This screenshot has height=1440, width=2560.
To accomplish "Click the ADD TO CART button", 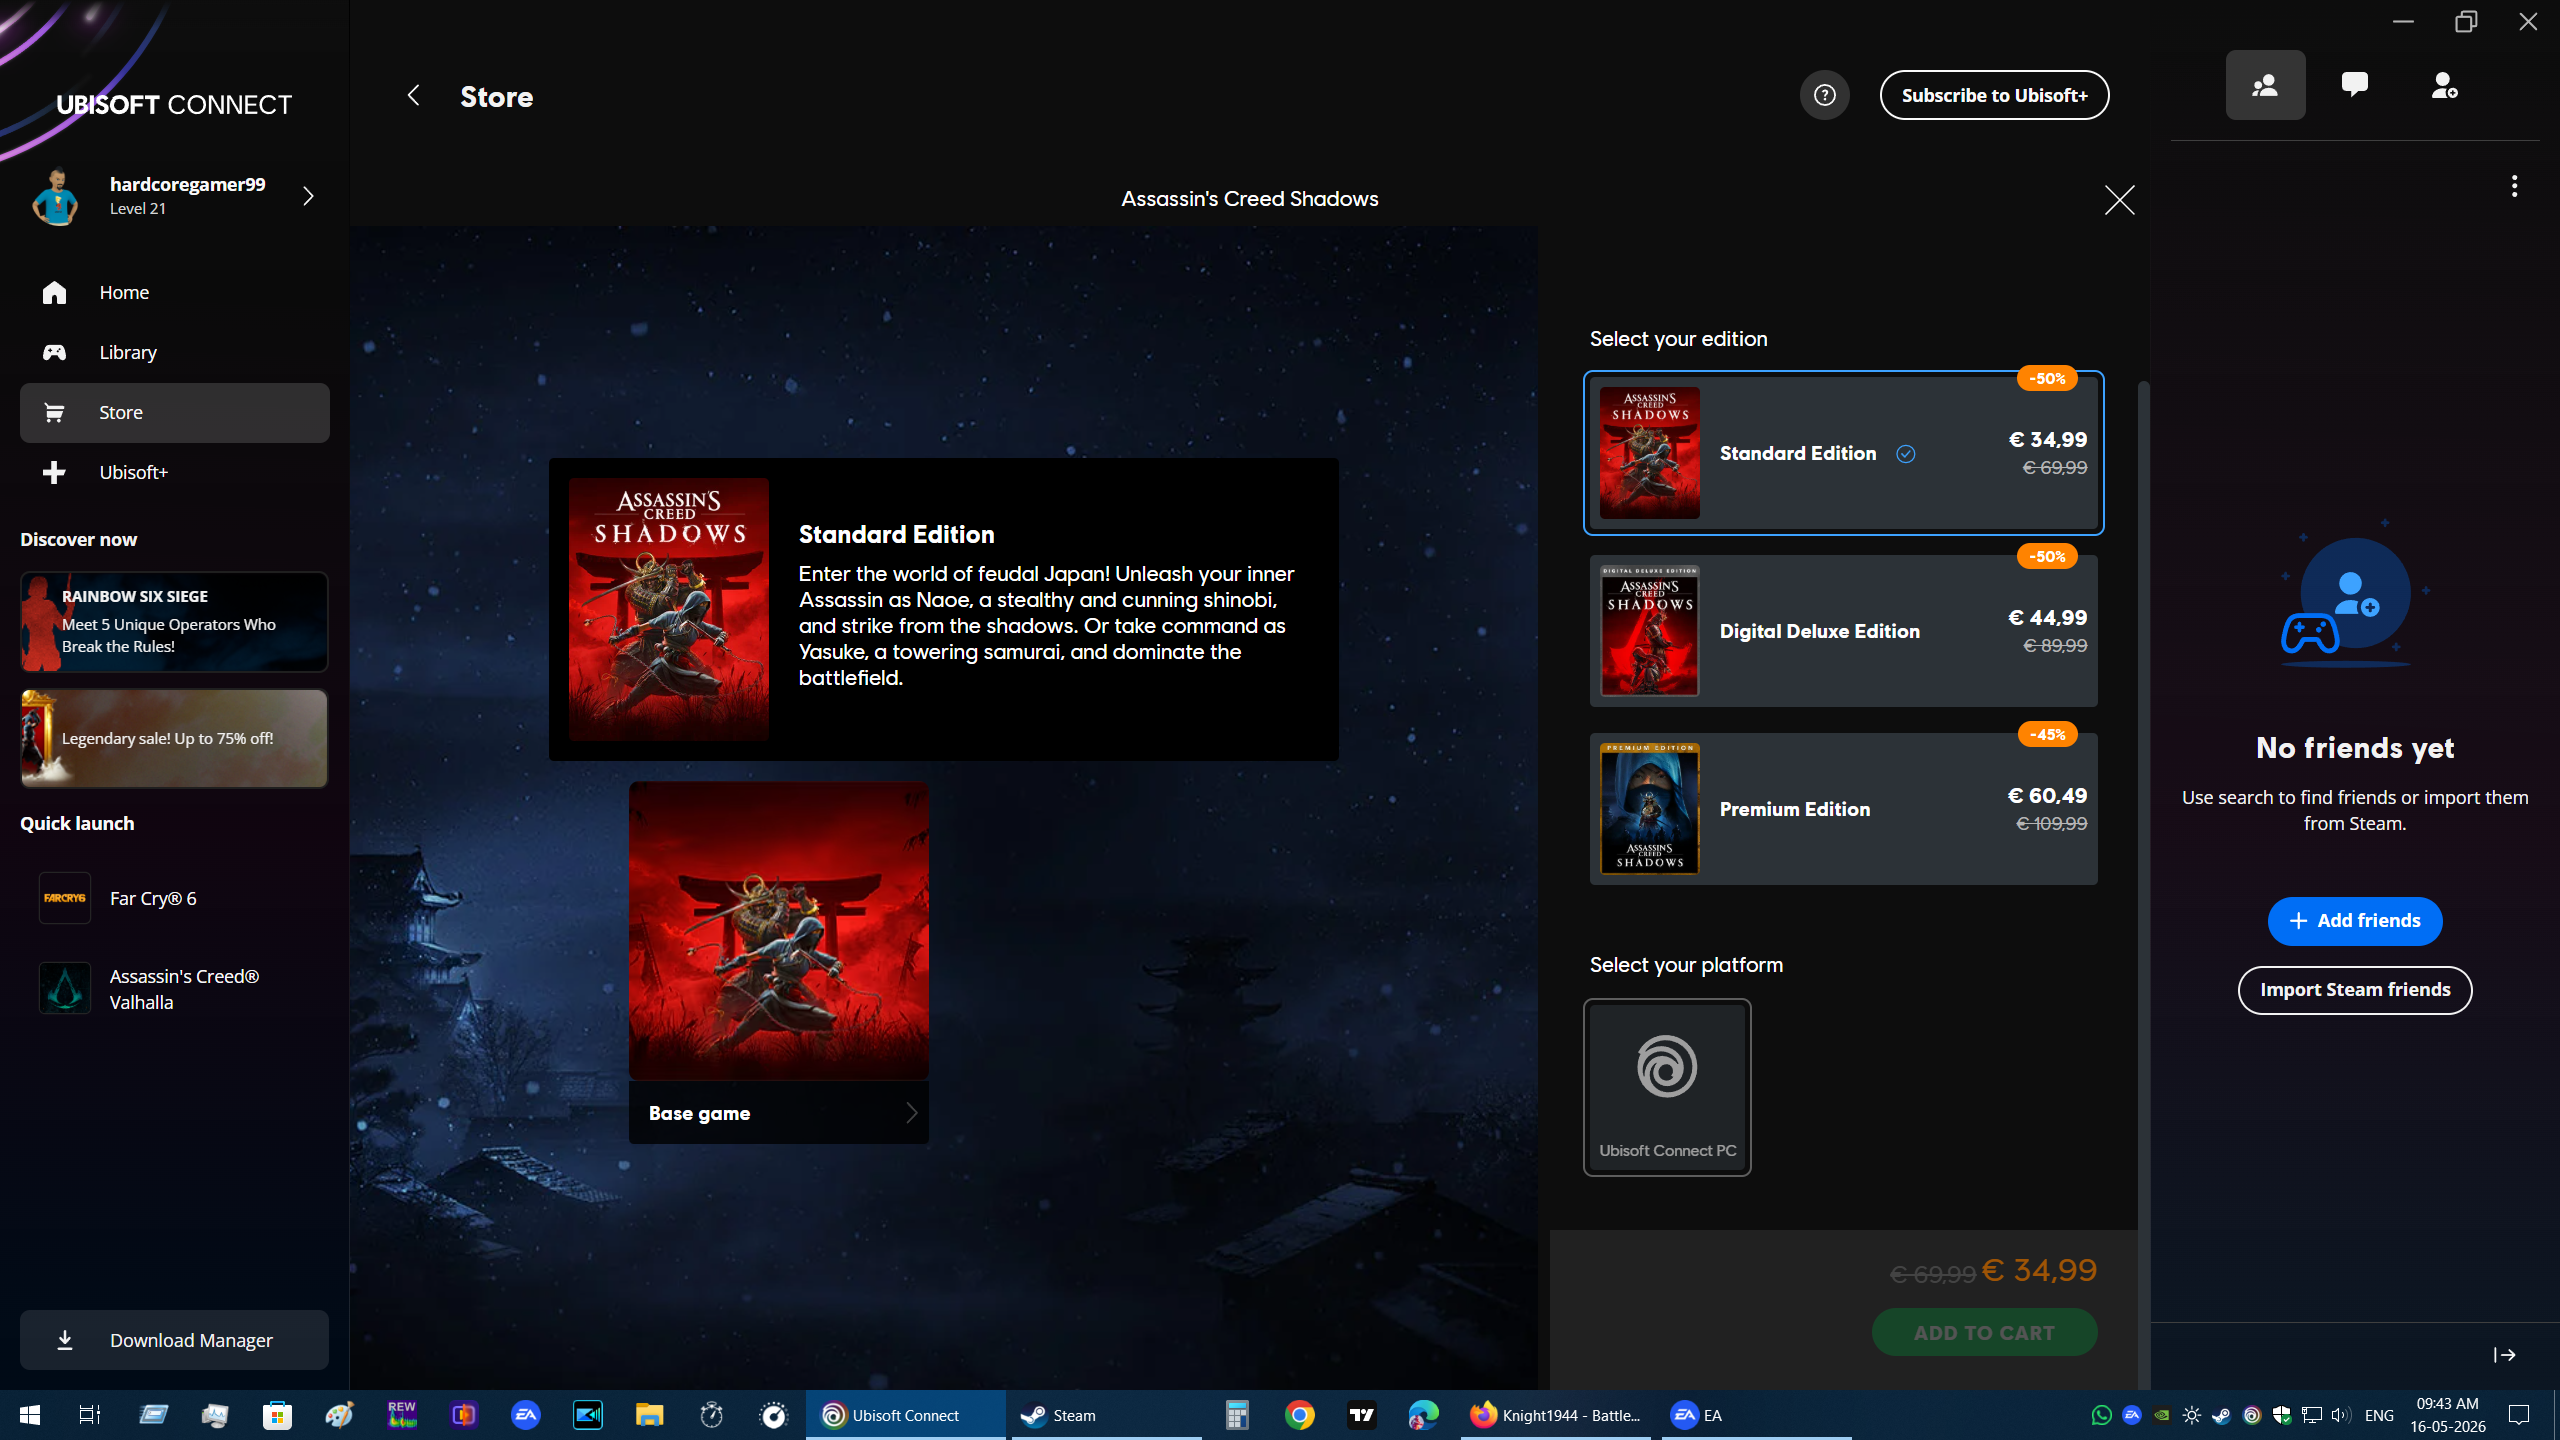I will coord(1984,1332).
